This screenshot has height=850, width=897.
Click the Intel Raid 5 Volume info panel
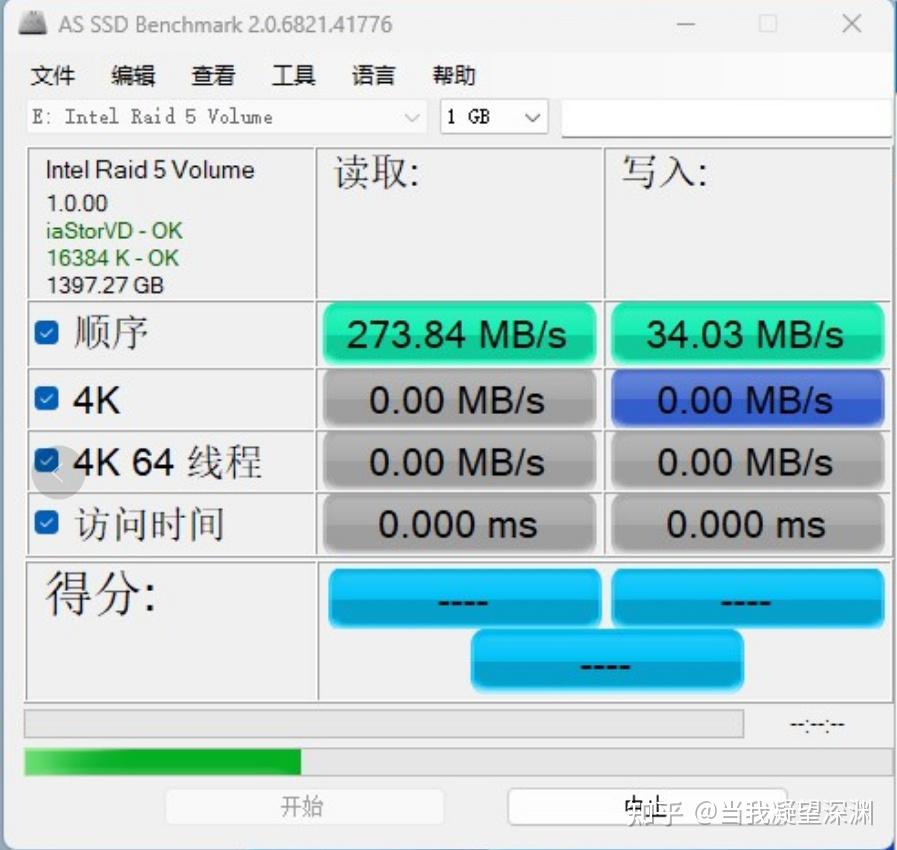pos(170,222)
